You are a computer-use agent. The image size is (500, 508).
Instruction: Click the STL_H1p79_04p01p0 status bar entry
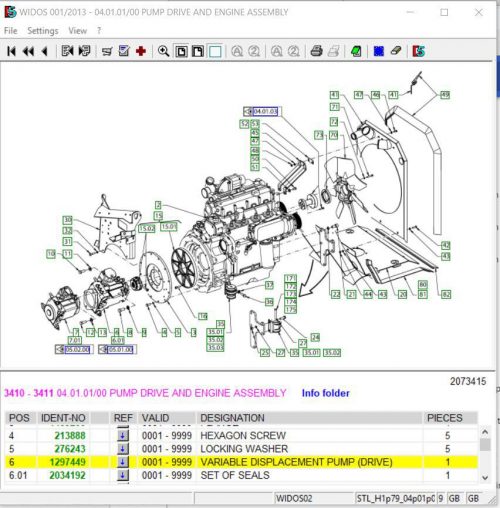tap(395, 499)
